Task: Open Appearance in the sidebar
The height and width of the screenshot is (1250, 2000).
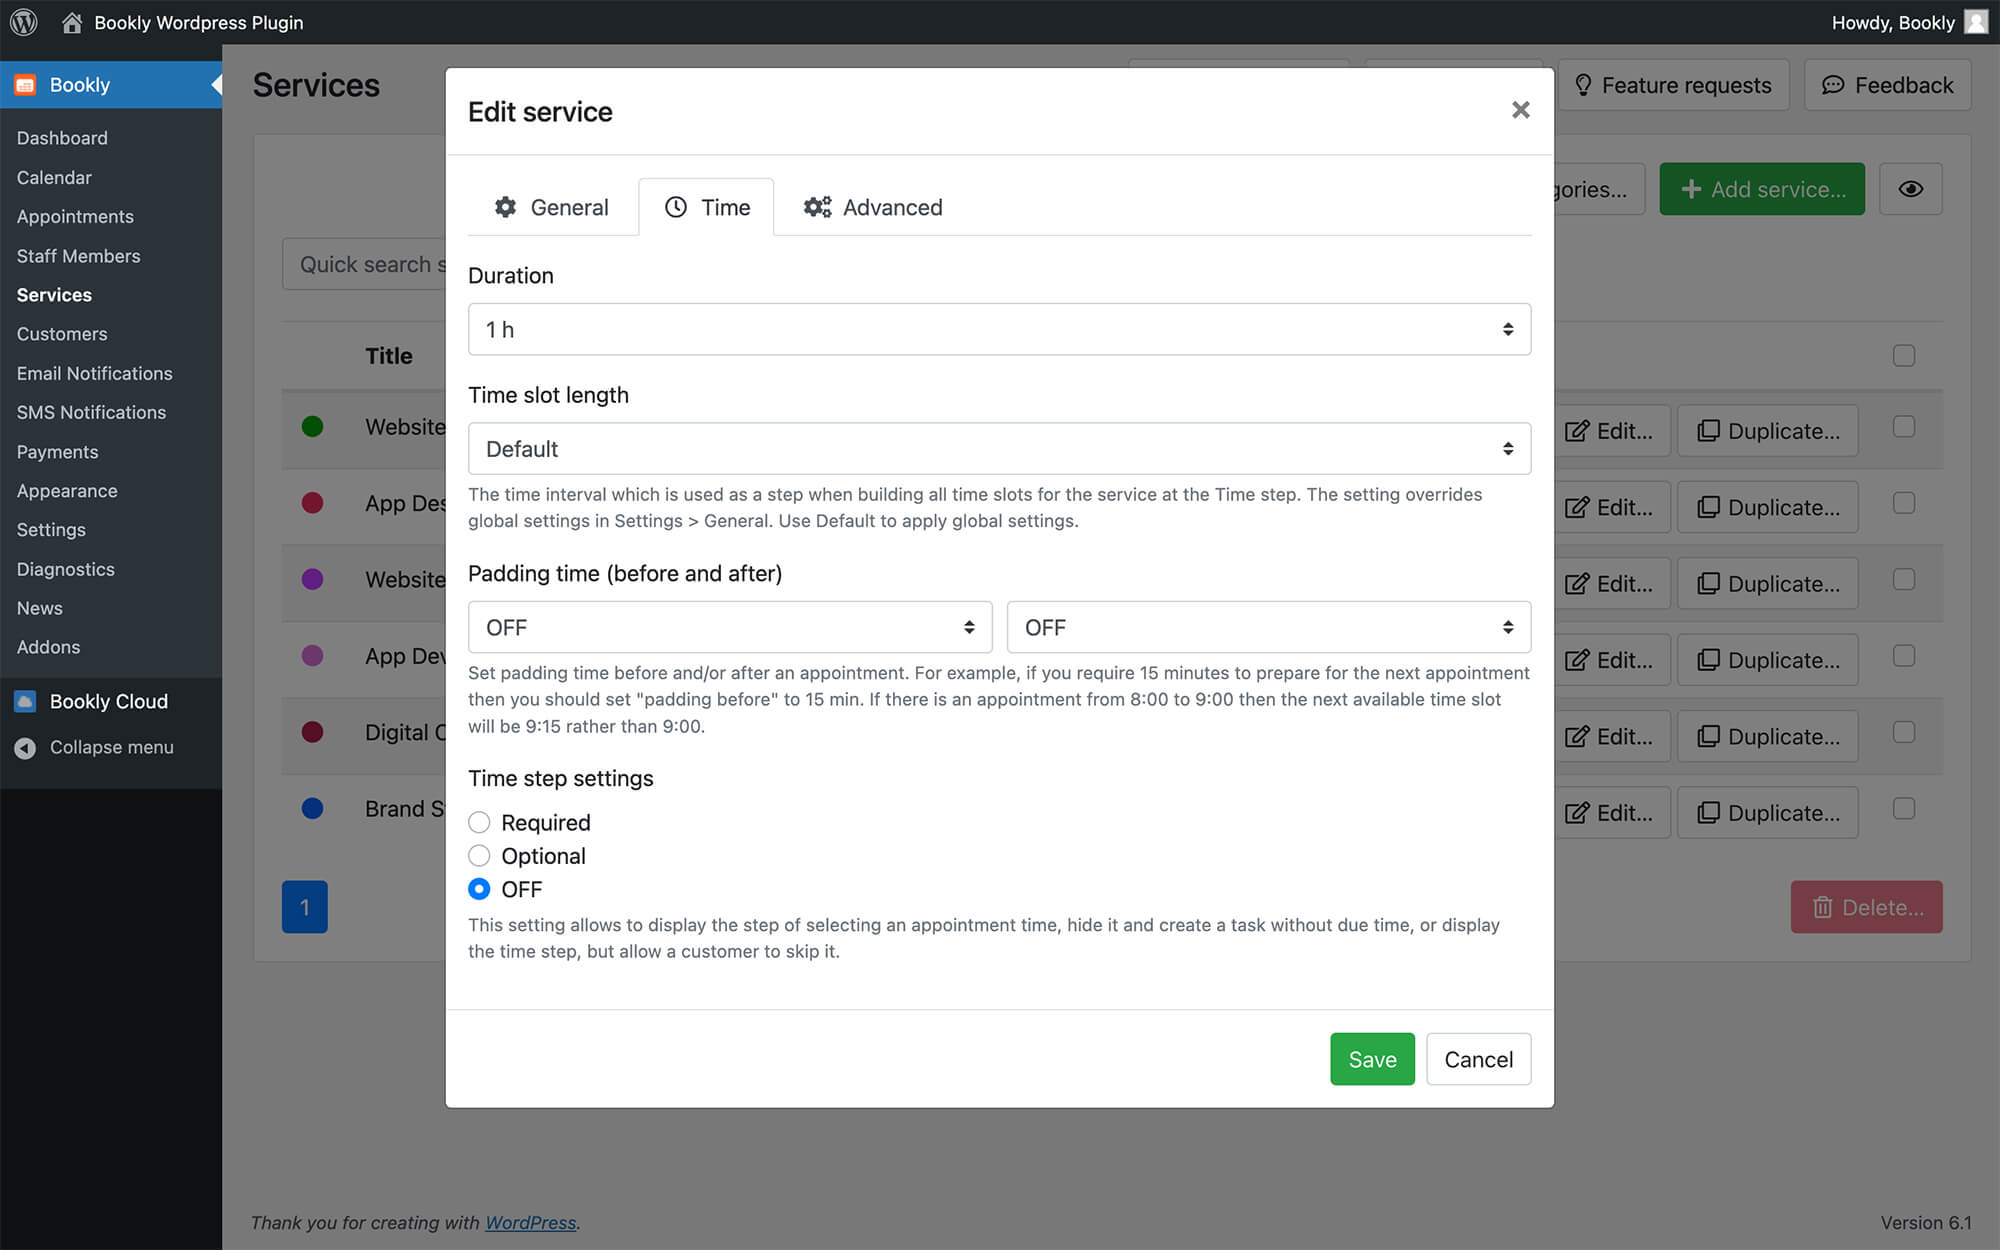Action: coord(67,491)
